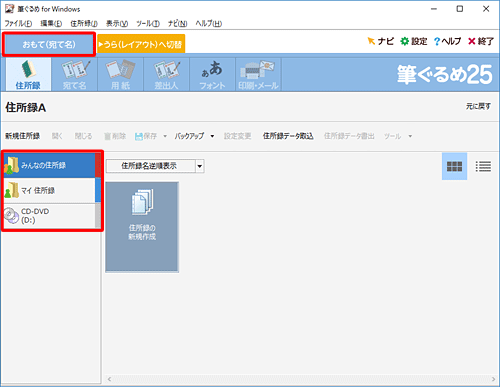Click 設定変更 button
Screen dimensions: 500x387
[237, 136]
